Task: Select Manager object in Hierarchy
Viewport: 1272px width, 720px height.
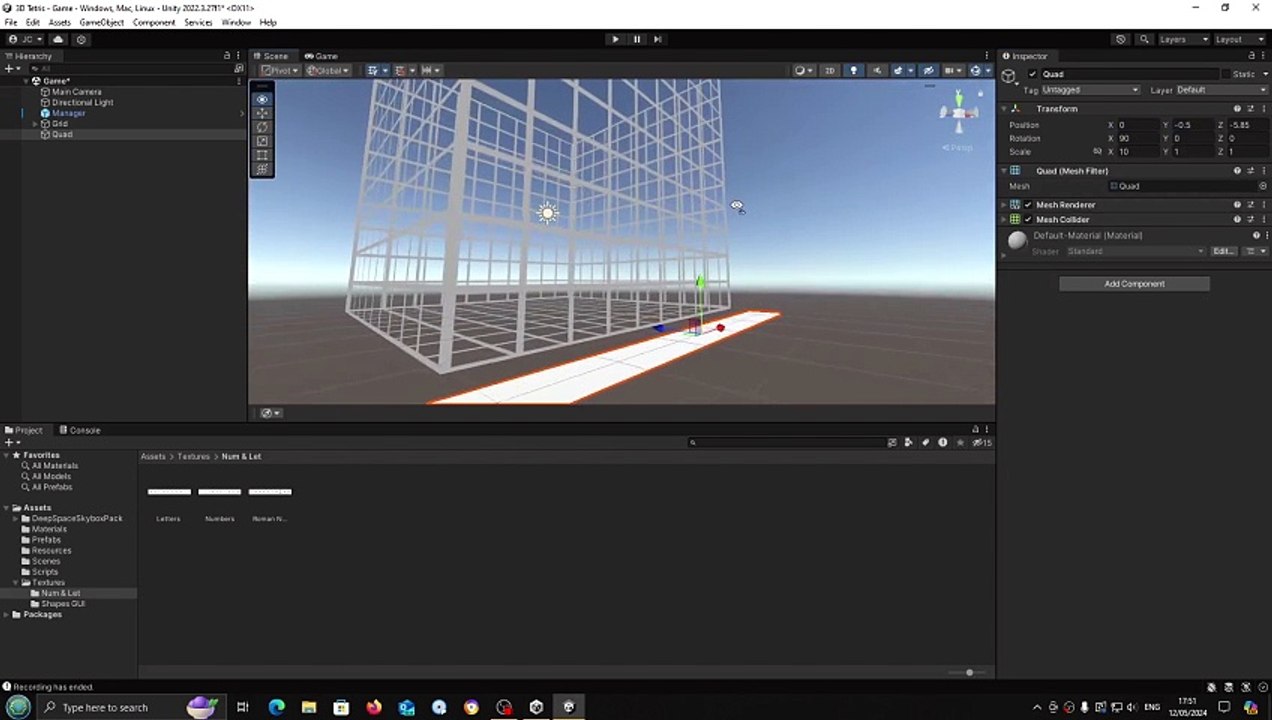Action: click(x=68, y=113)
